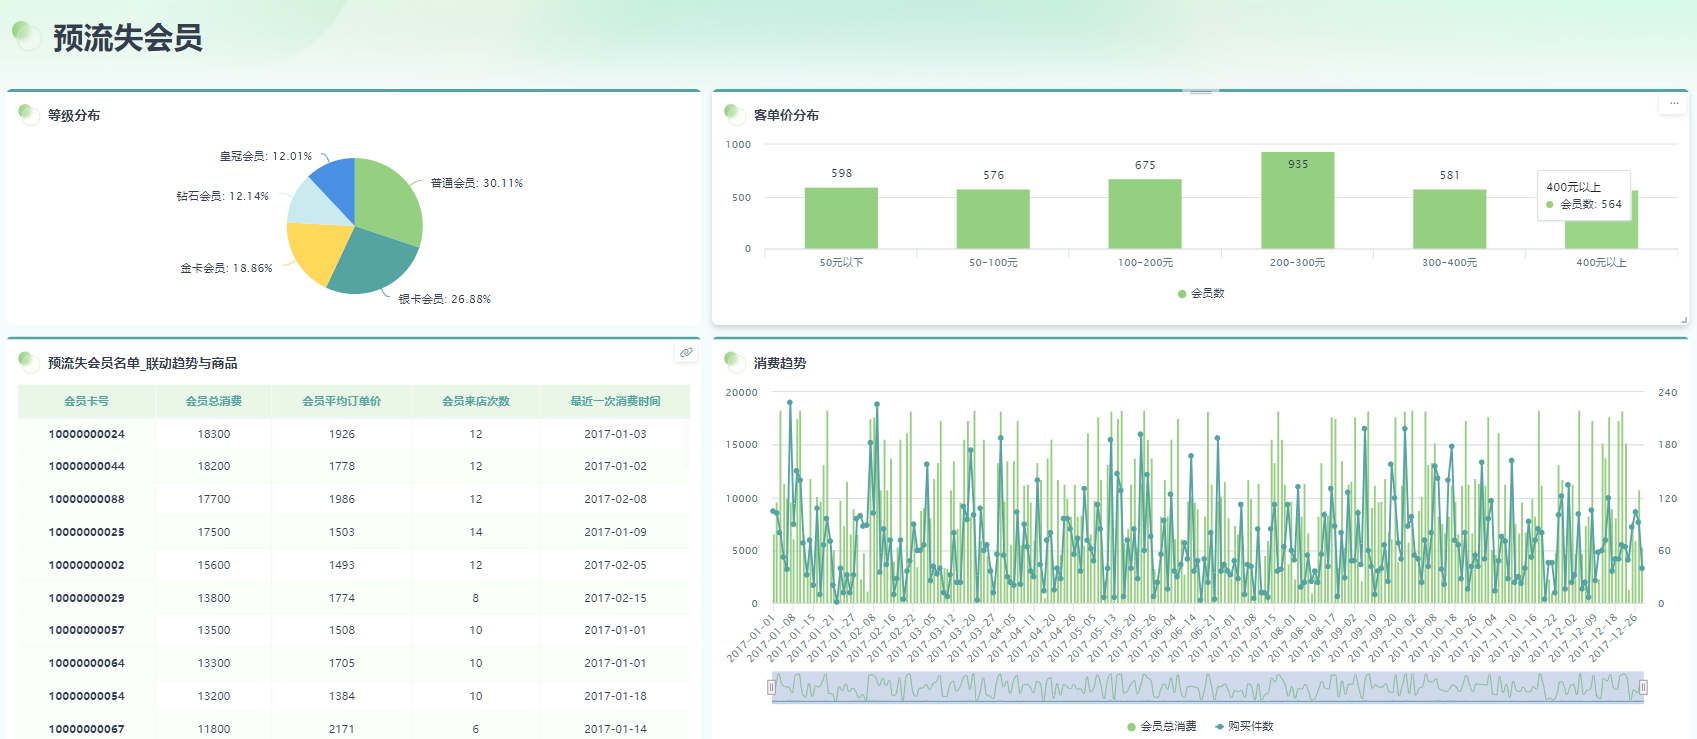
Task: Click the 50-100元 bar with value 576
Action: click(x=993, y=219)
